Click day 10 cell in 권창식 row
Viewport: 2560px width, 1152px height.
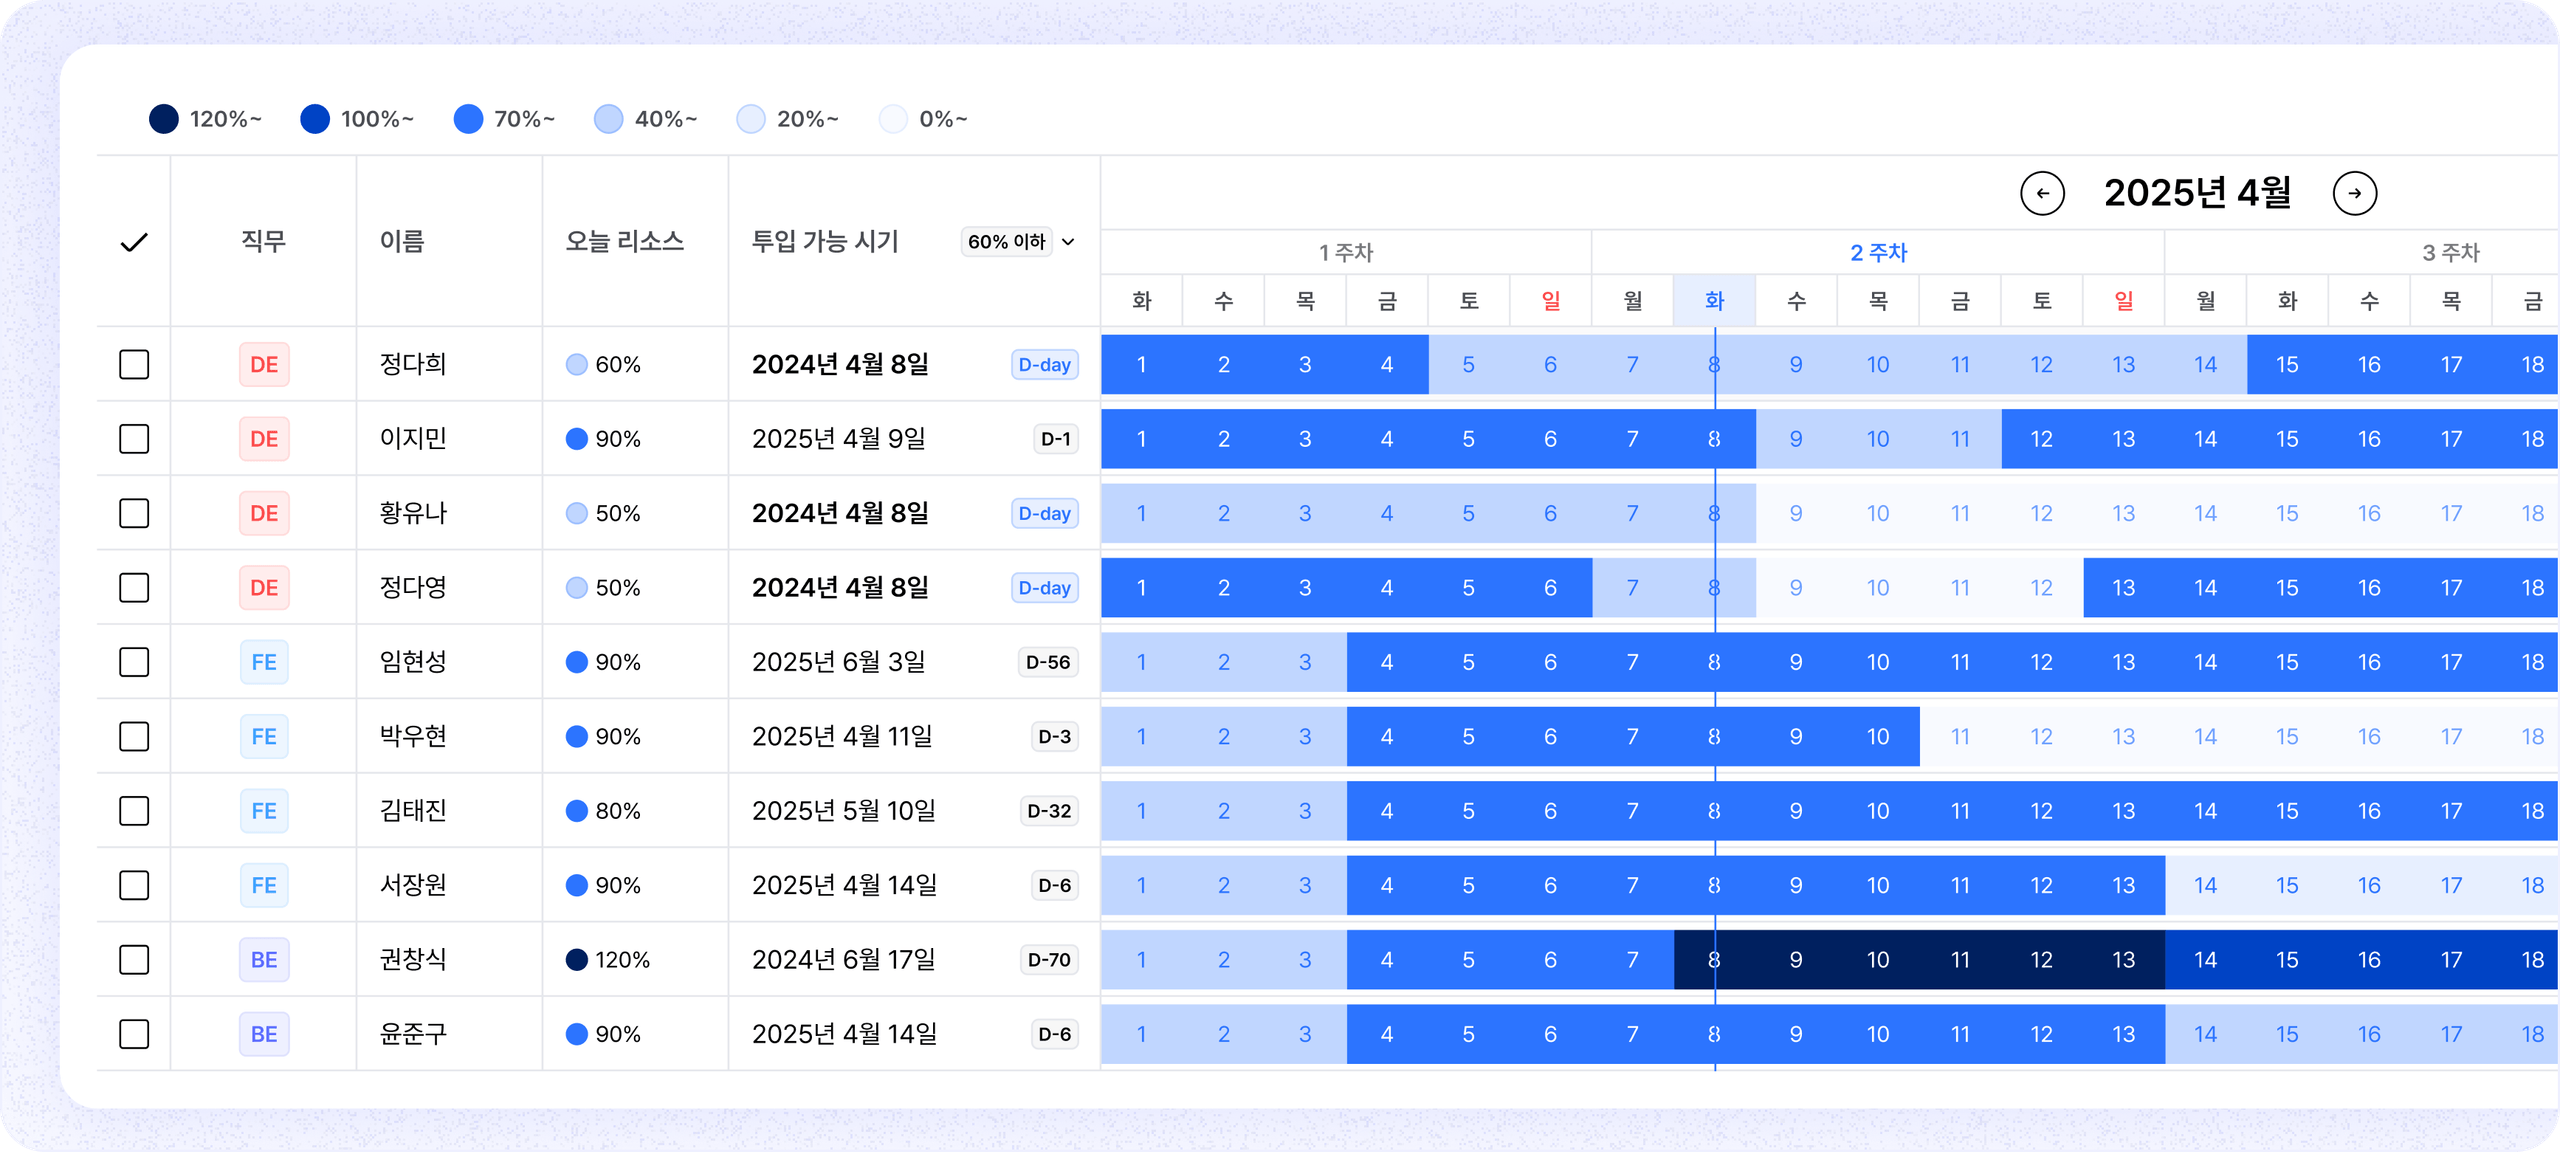(x=1878, y=960)
